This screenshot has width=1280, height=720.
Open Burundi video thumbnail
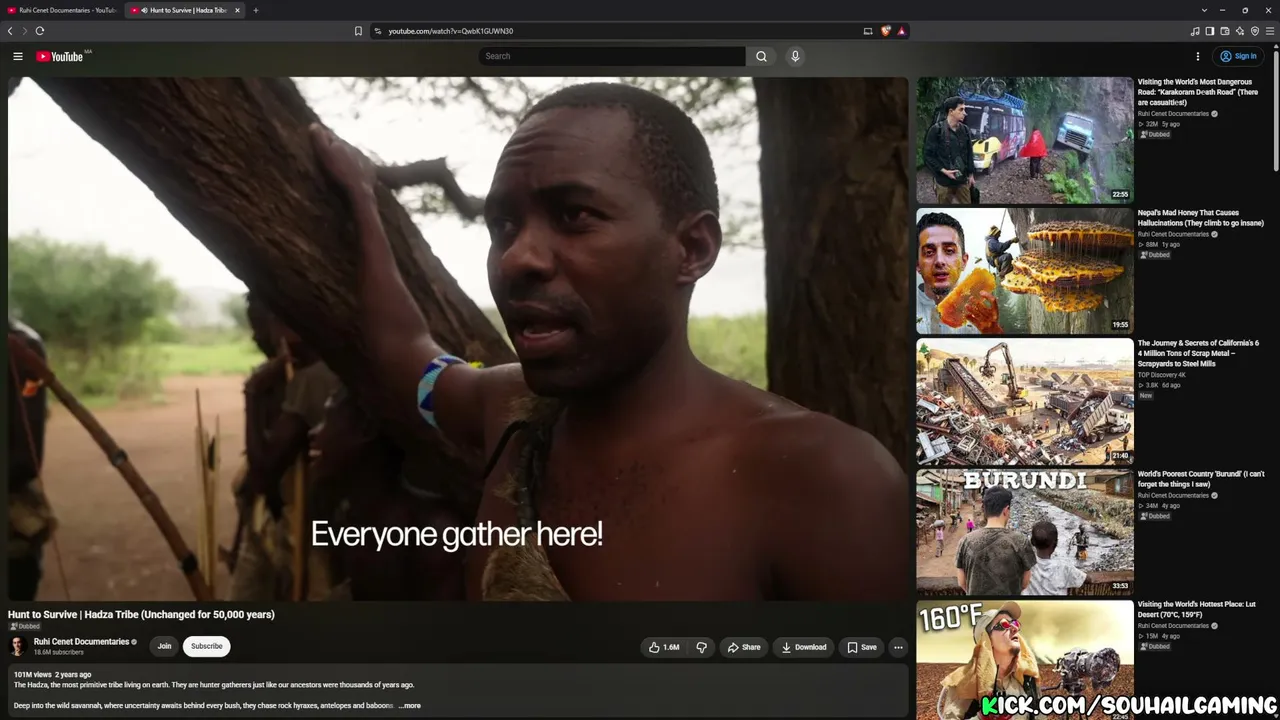[x=1025, y=532]
